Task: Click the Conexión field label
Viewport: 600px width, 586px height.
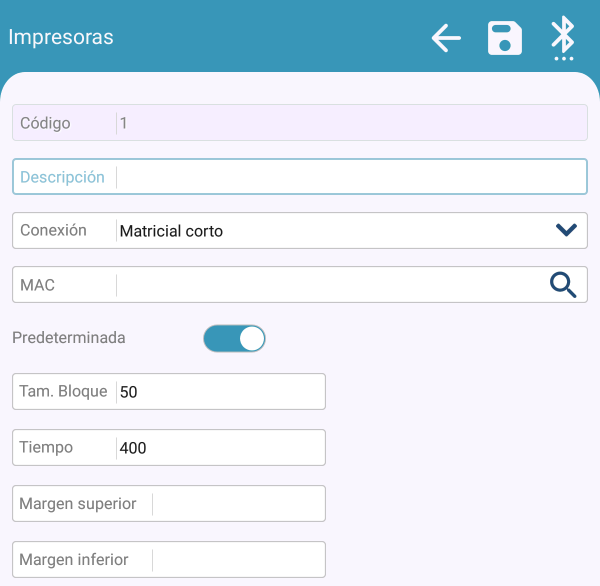Action: [x=53, y=230]
